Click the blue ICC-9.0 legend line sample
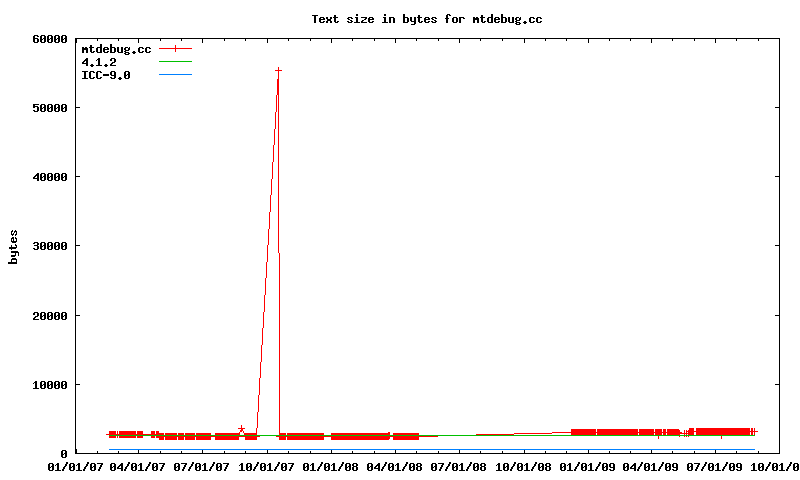800x480 pixels. pyautogui.click(x=175, y=75)
